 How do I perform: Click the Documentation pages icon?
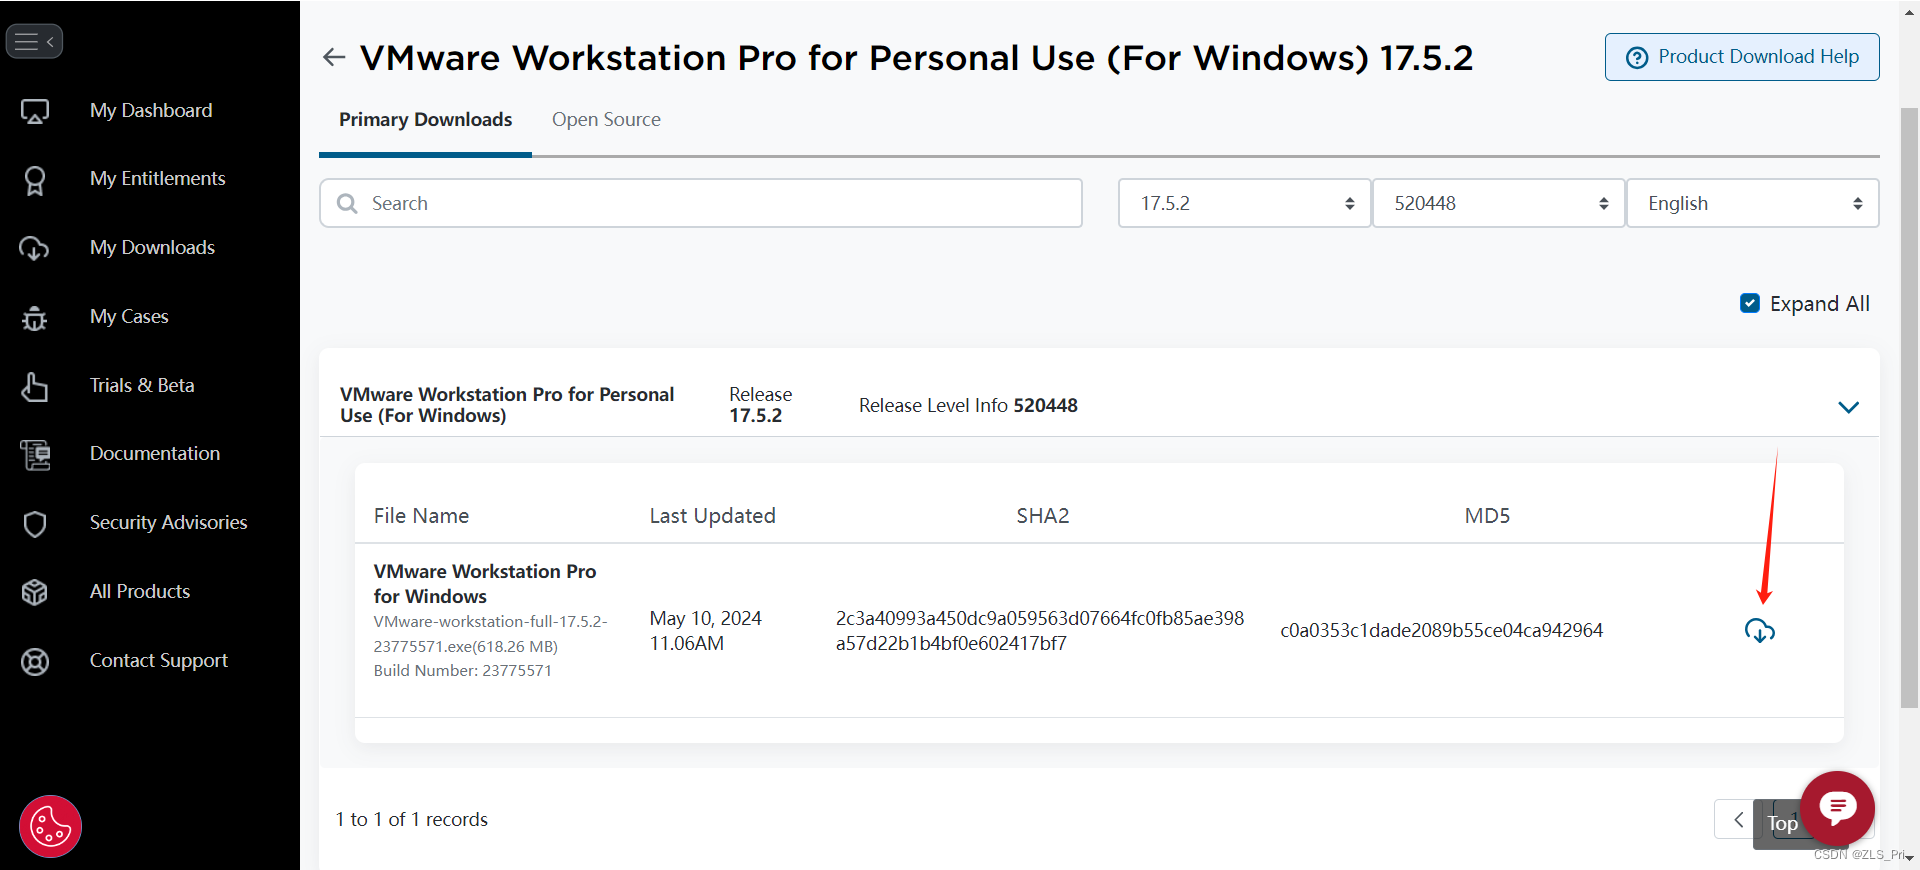click(x=35, y=455)
